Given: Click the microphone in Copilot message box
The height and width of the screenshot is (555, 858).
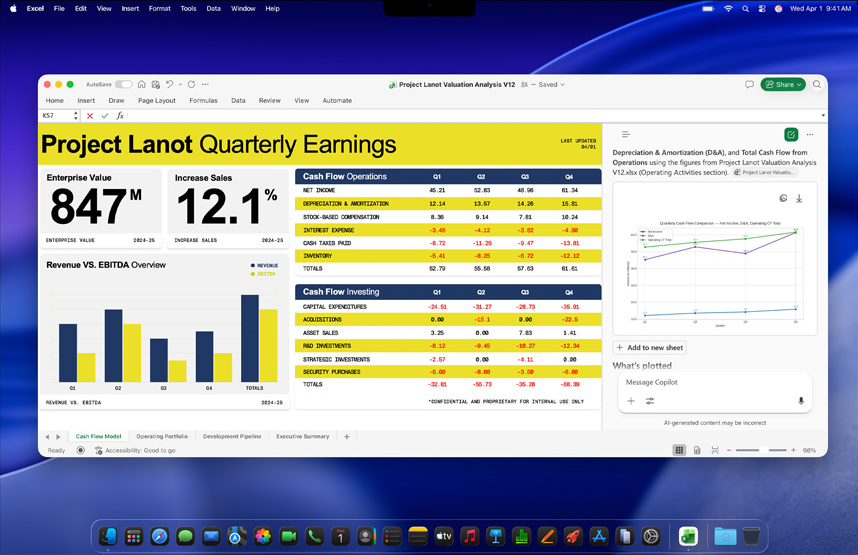Looking at the screenshot, I should [800, 401].
